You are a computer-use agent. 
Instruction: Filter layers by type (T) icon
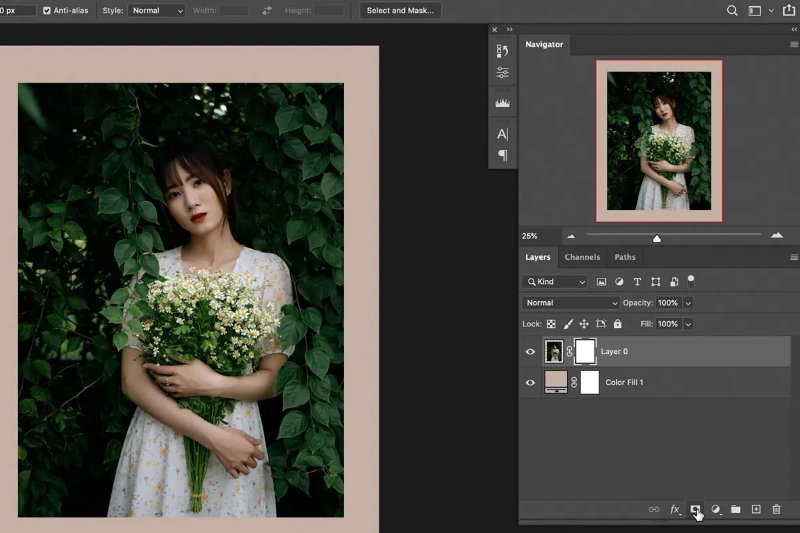(x=637, y=282)
